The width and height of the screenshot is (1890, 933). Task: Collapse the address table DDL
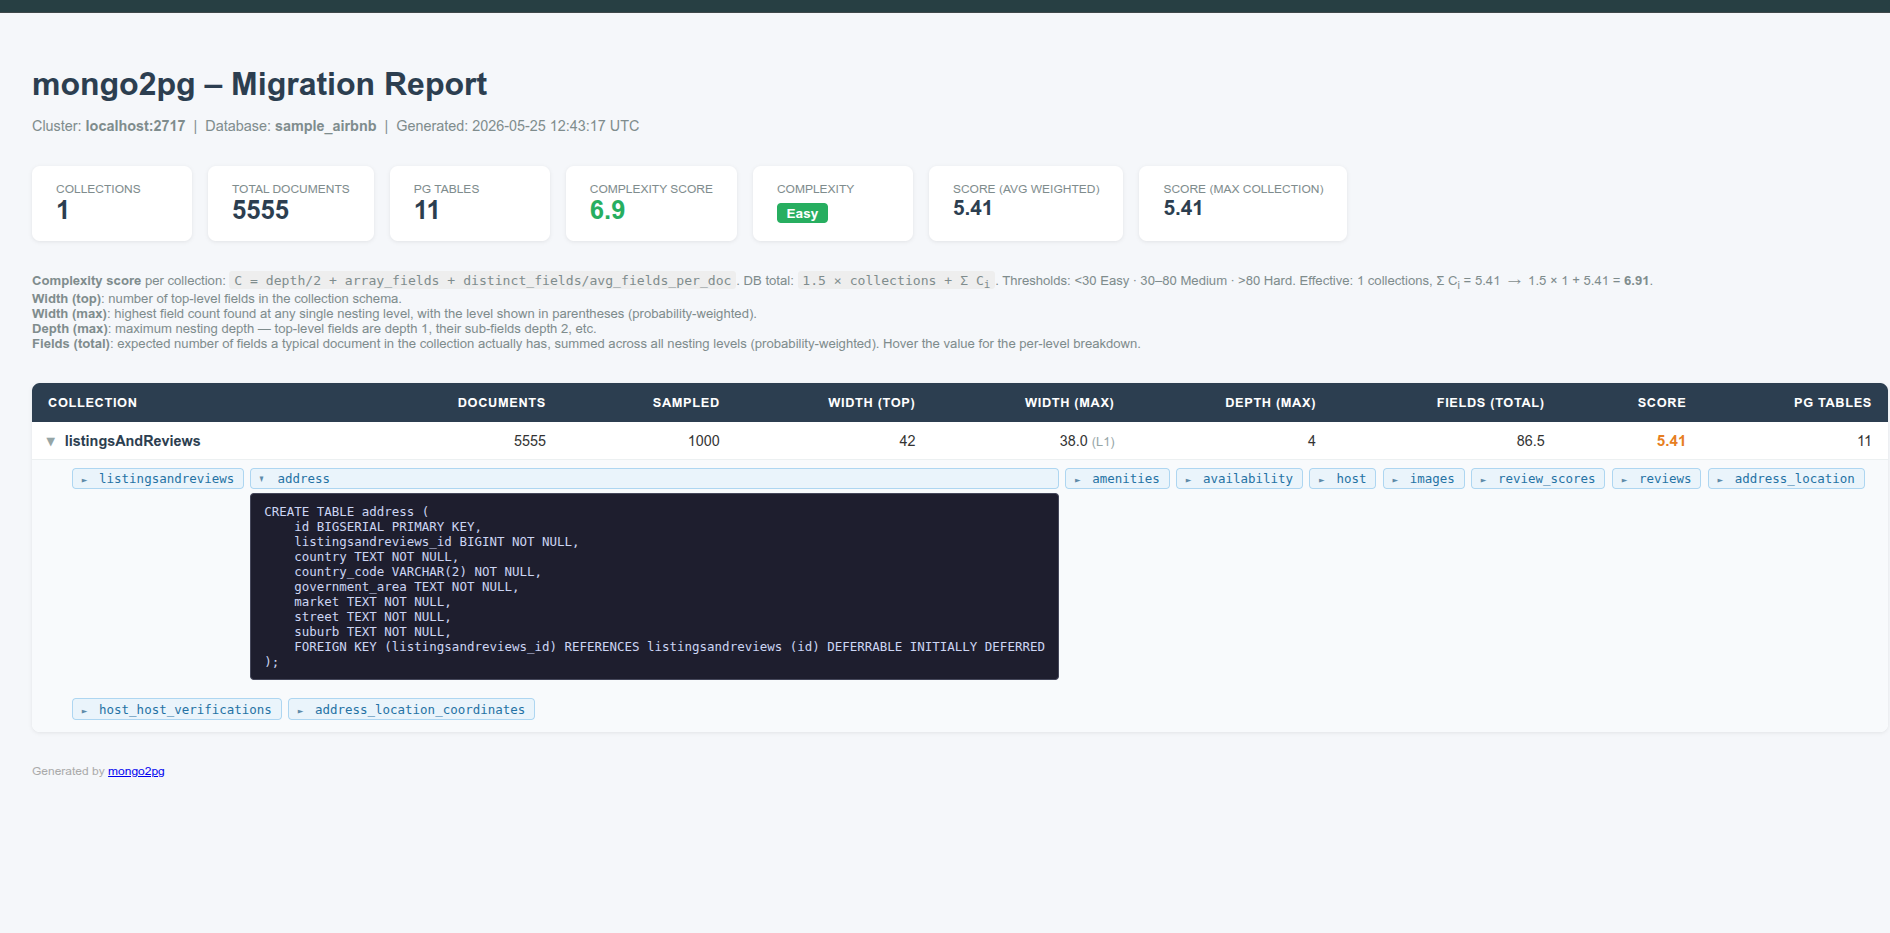click(x=654, y=479)
